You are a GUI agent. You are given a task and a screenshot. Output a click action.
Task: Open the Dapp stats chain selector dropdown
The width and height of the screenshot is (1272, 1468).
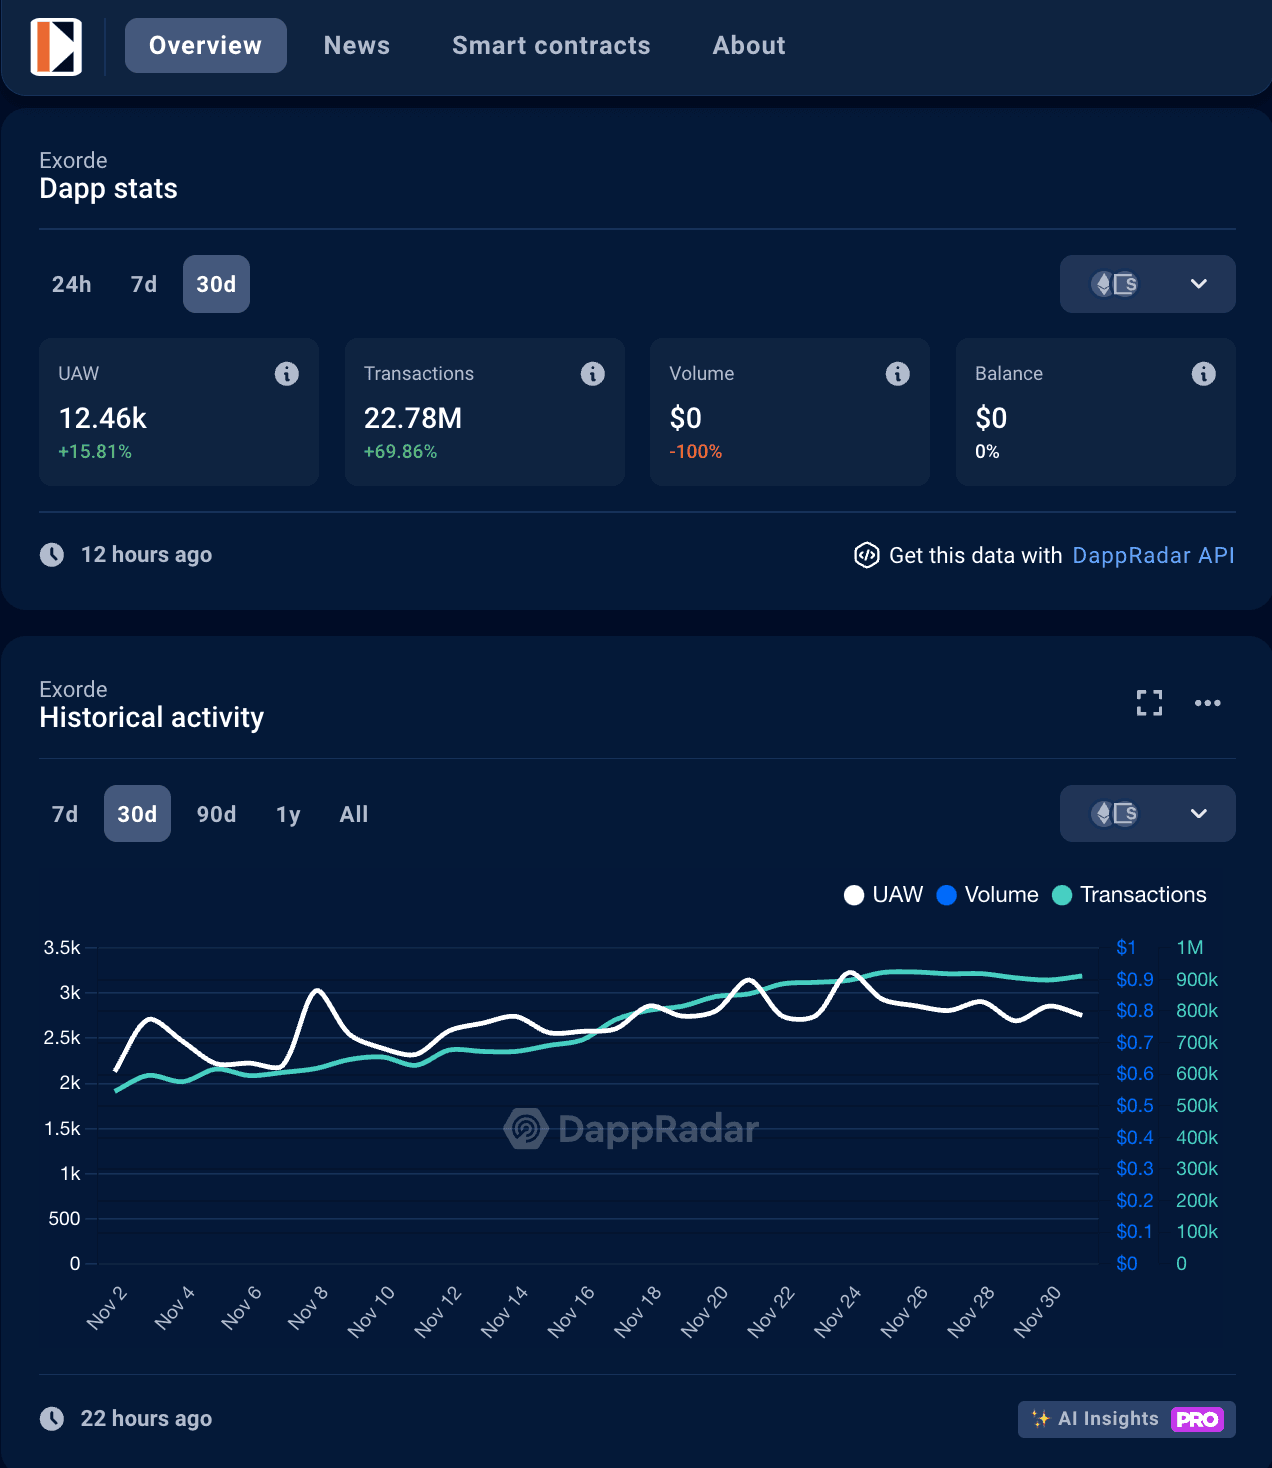tap(1147, 284)
